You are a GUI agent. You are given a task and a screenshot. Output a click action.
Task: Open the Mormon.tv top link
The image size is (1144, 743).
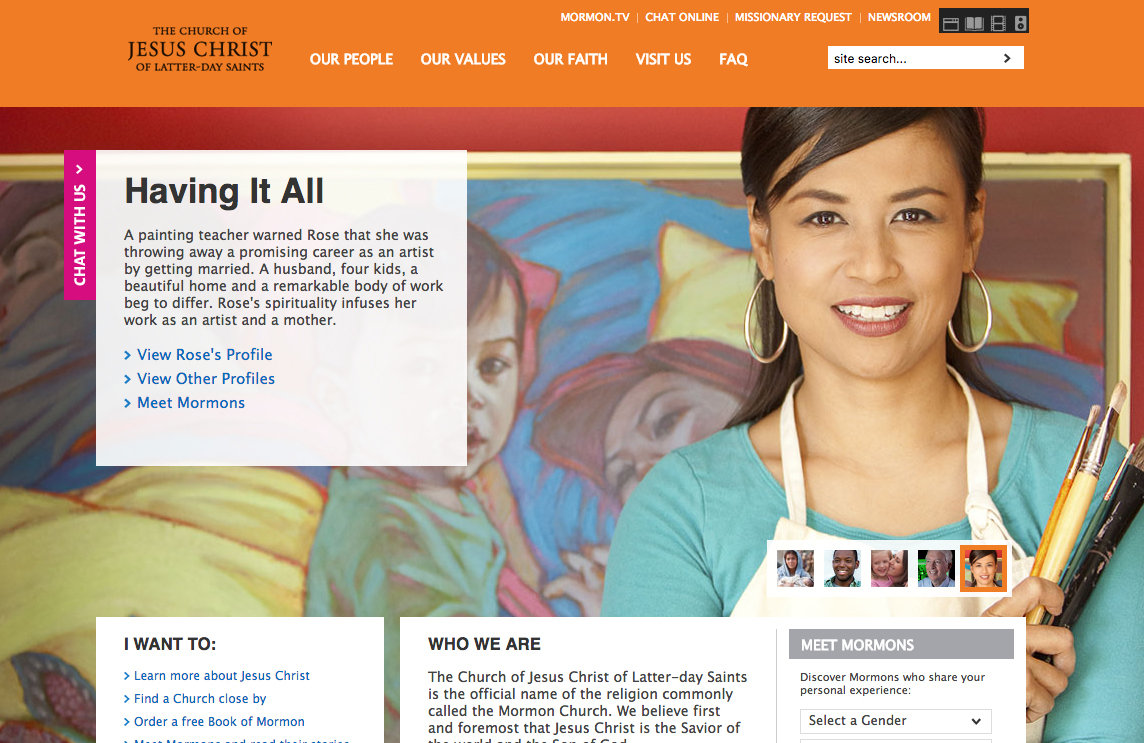pos(595,17)
